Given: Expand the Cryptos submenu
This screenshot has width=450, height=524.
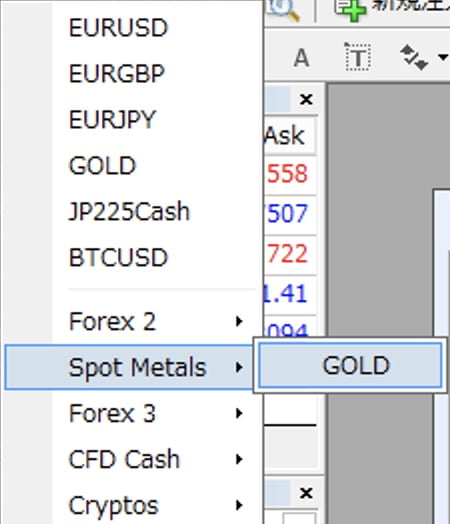Looking at the screenshot, I should 158,505.
